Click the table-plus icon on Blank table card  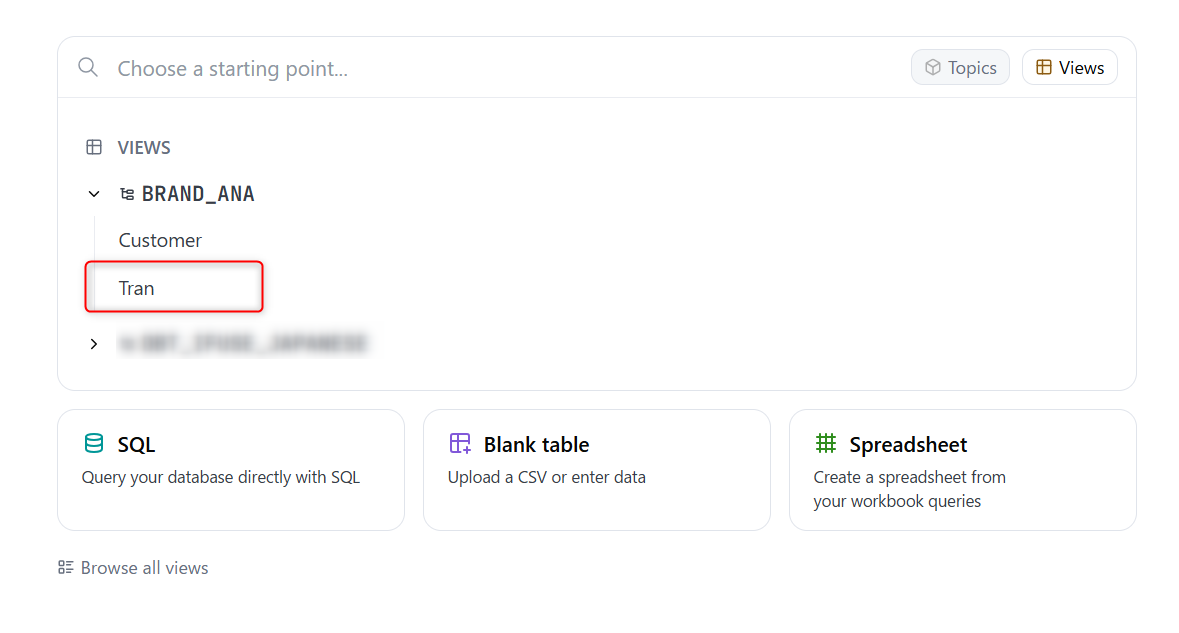coord(460,443)
